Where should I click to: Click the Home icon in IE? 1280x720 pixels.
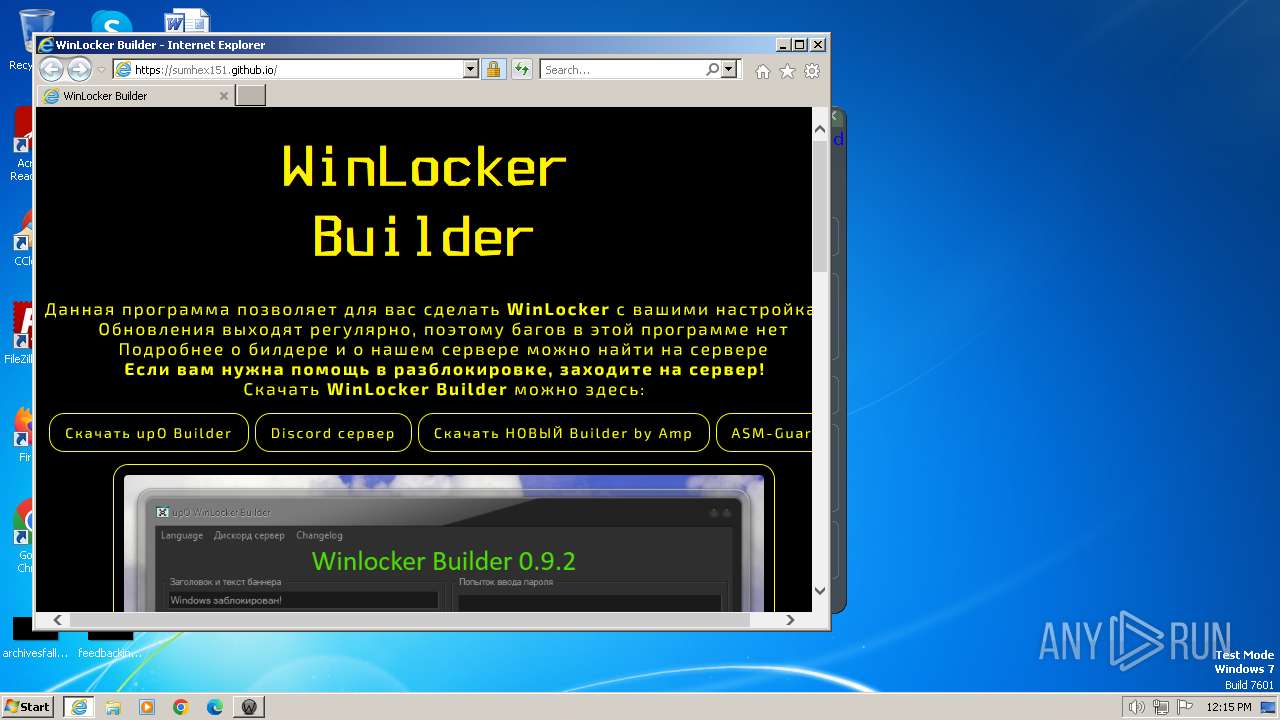click(x=763, y=71)
